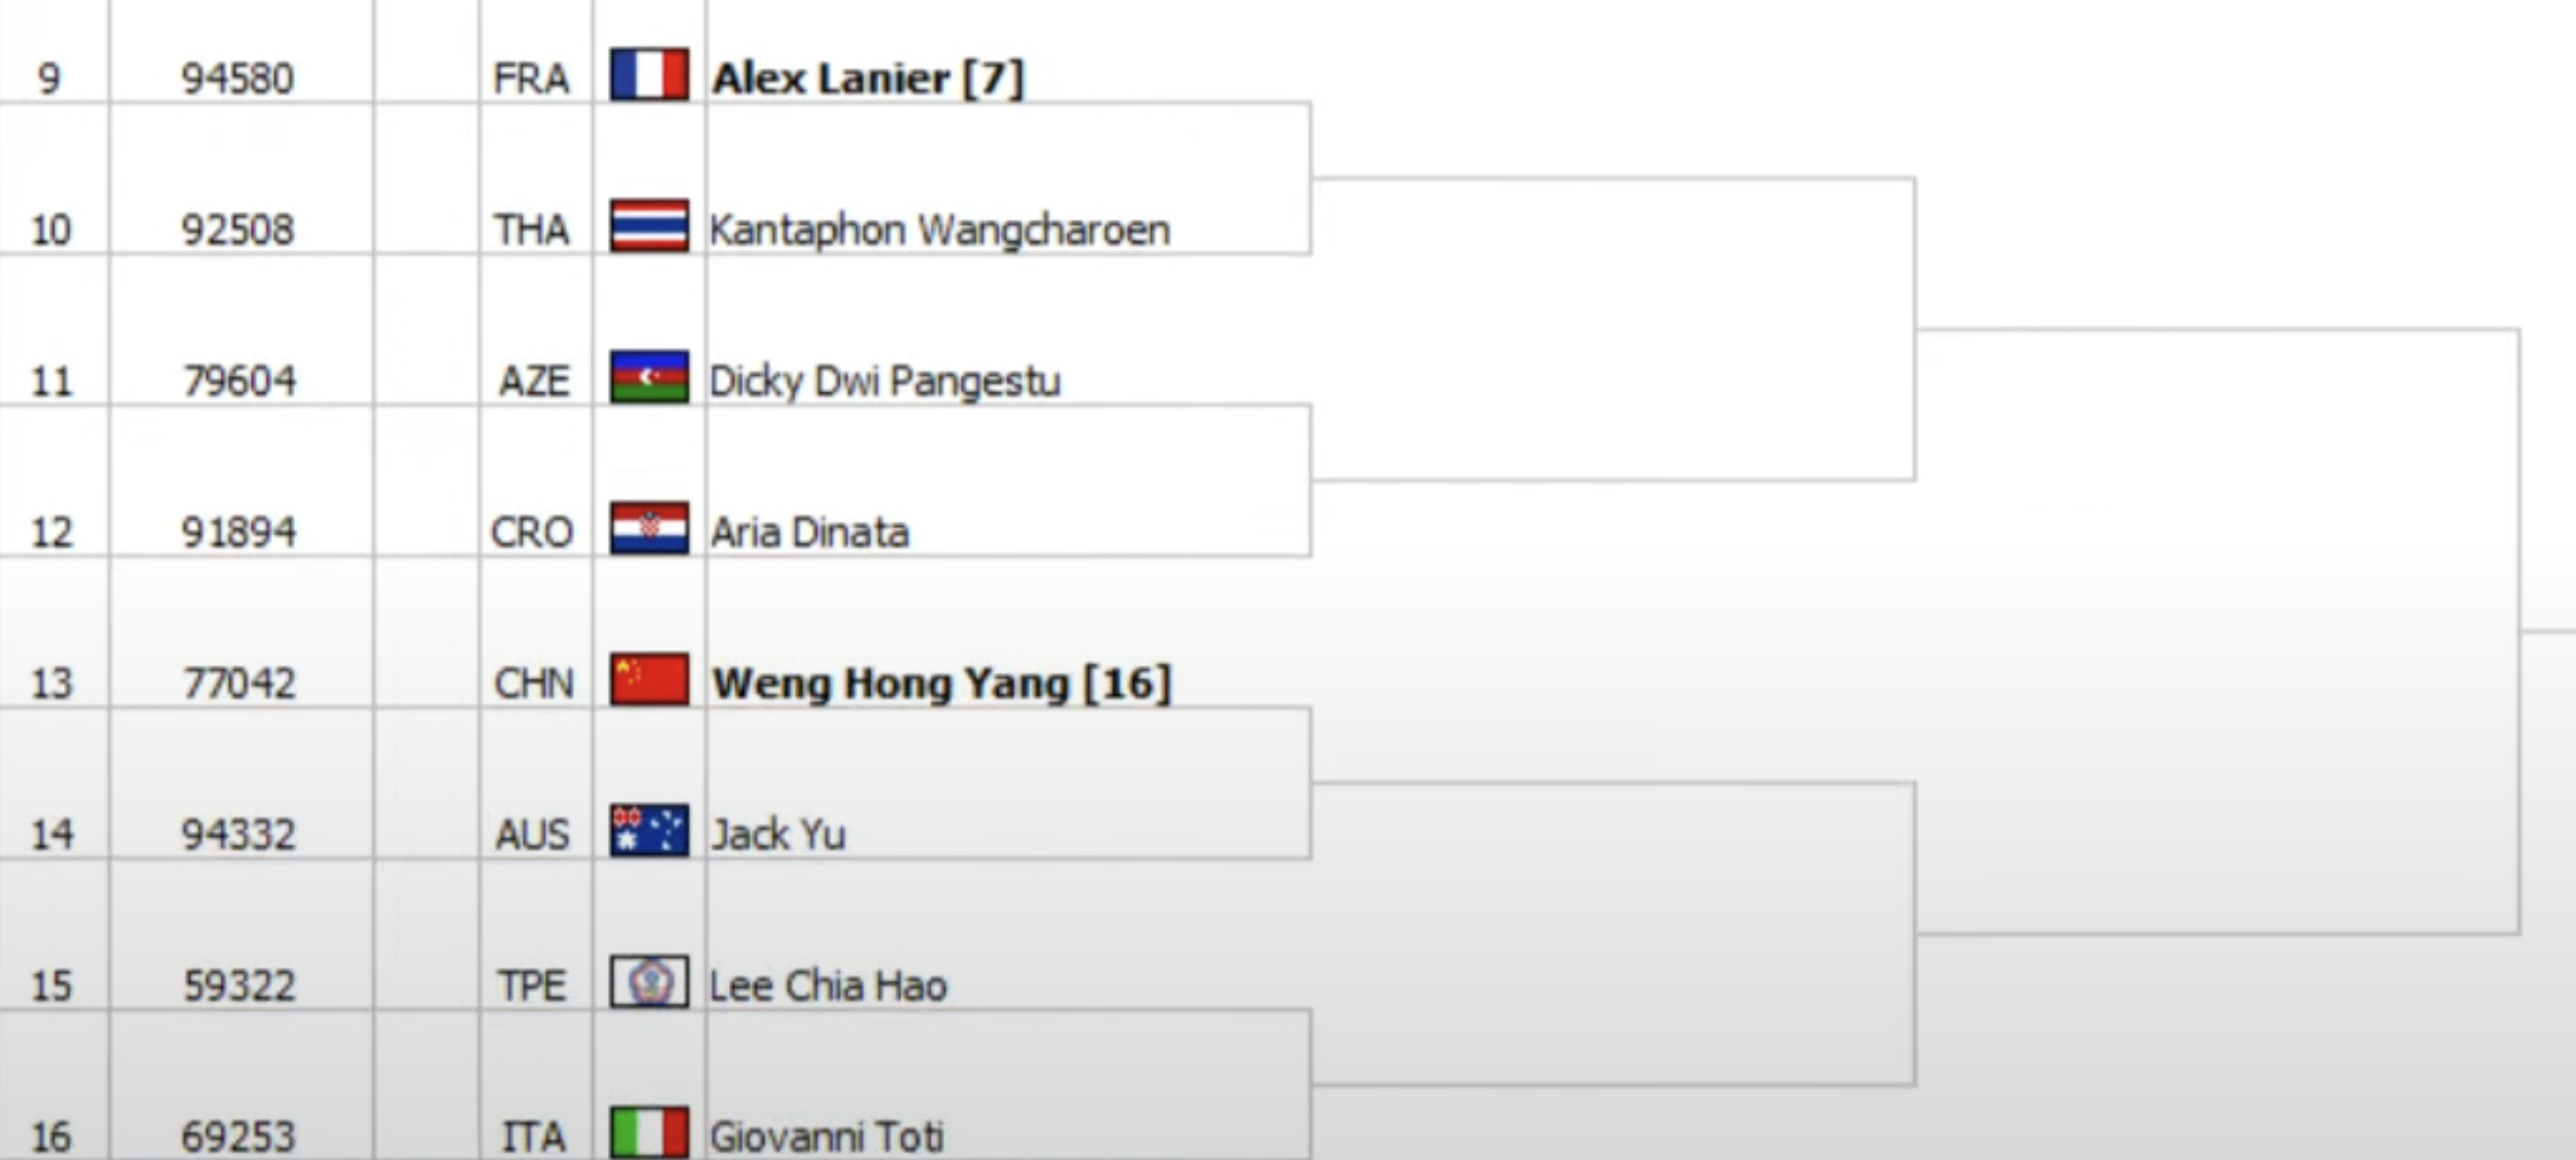Click member ID 94580 cell

coord(238,78)
